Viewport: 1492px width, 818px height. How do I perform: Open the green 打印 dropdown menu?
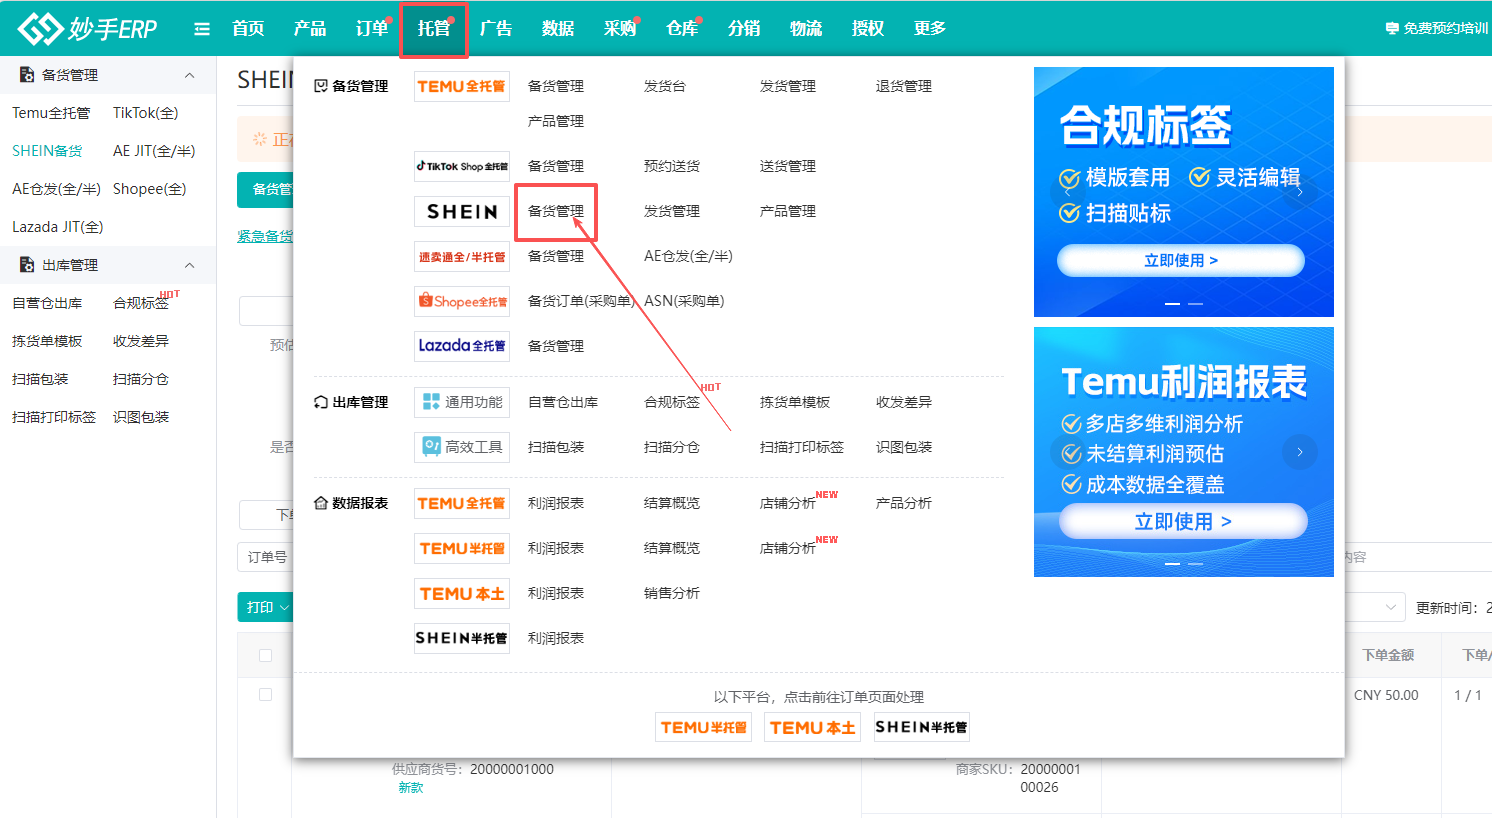[x=263, y=607]
